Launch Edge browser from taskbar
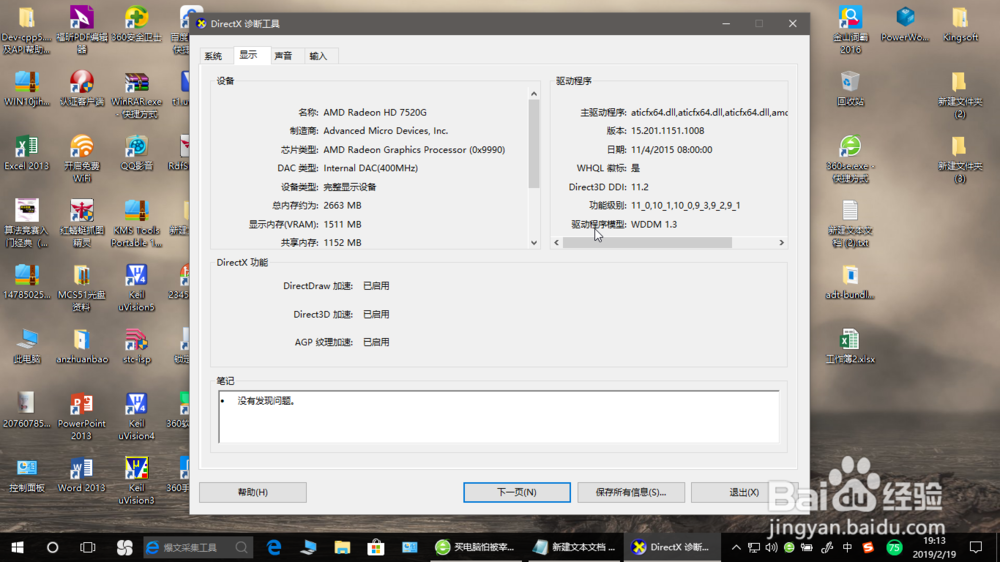 tap(274, 547)
